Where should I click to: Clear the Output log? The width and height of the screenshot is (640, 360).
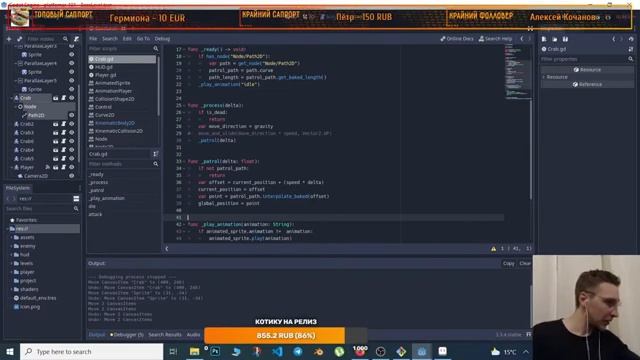coord(525,263)
